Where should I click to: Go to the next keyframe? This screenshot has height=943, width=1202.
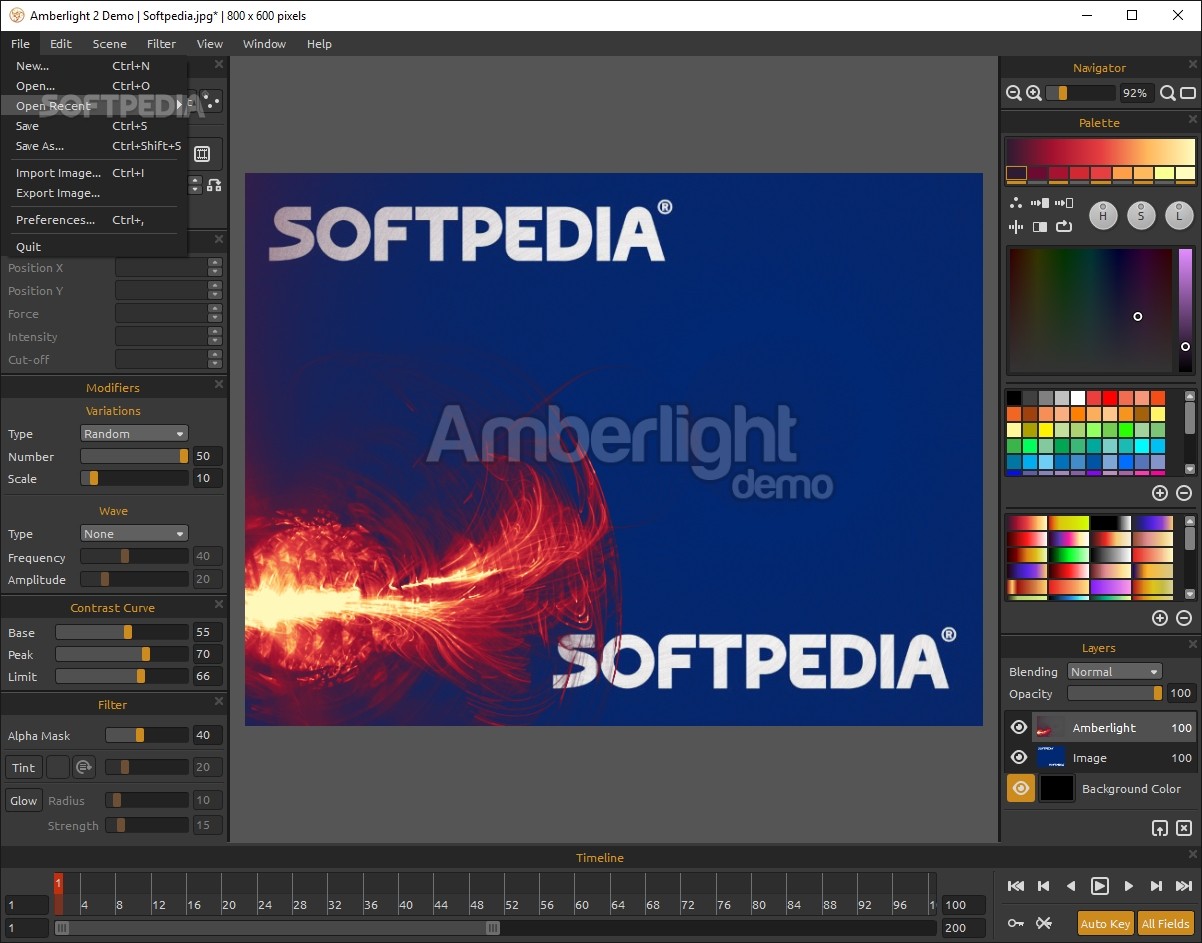1156,886
